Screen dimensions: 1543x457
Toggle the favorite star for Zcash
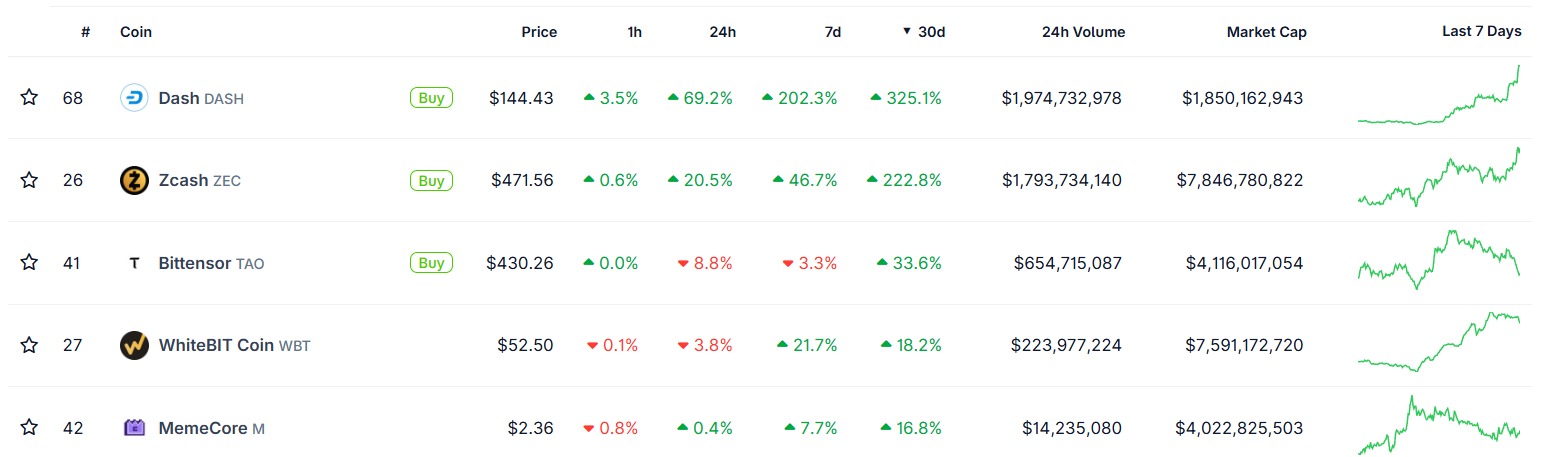[29, 180]
